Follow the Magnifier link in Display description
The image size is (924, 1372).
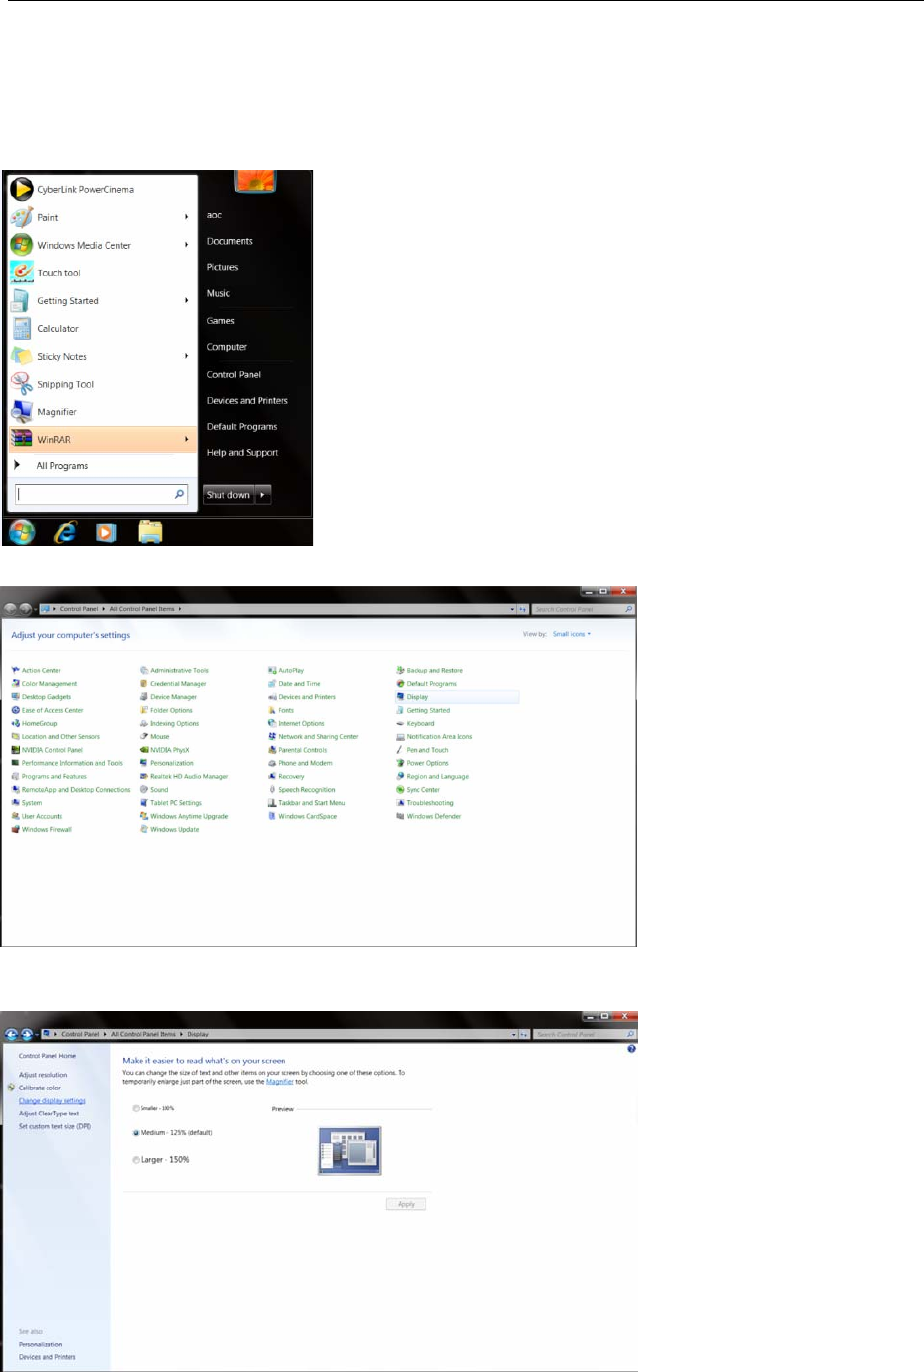tap(279, 1082)
